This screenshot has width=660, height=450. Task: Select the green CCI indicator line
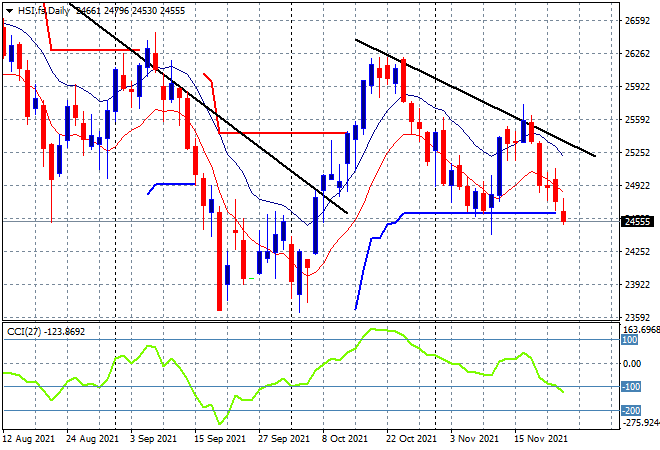click(x=284, y=377)
